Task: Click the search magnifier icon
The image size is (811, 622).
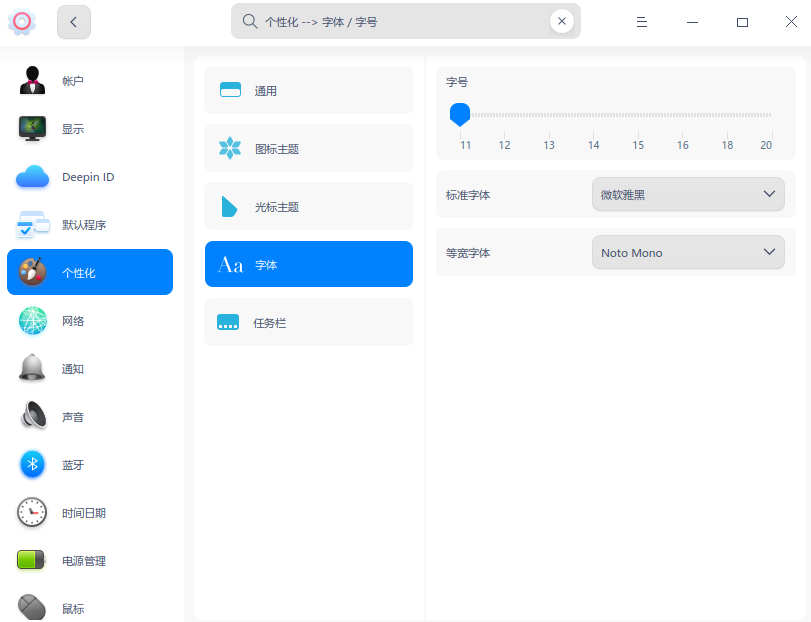Action: tap(250, 21)
